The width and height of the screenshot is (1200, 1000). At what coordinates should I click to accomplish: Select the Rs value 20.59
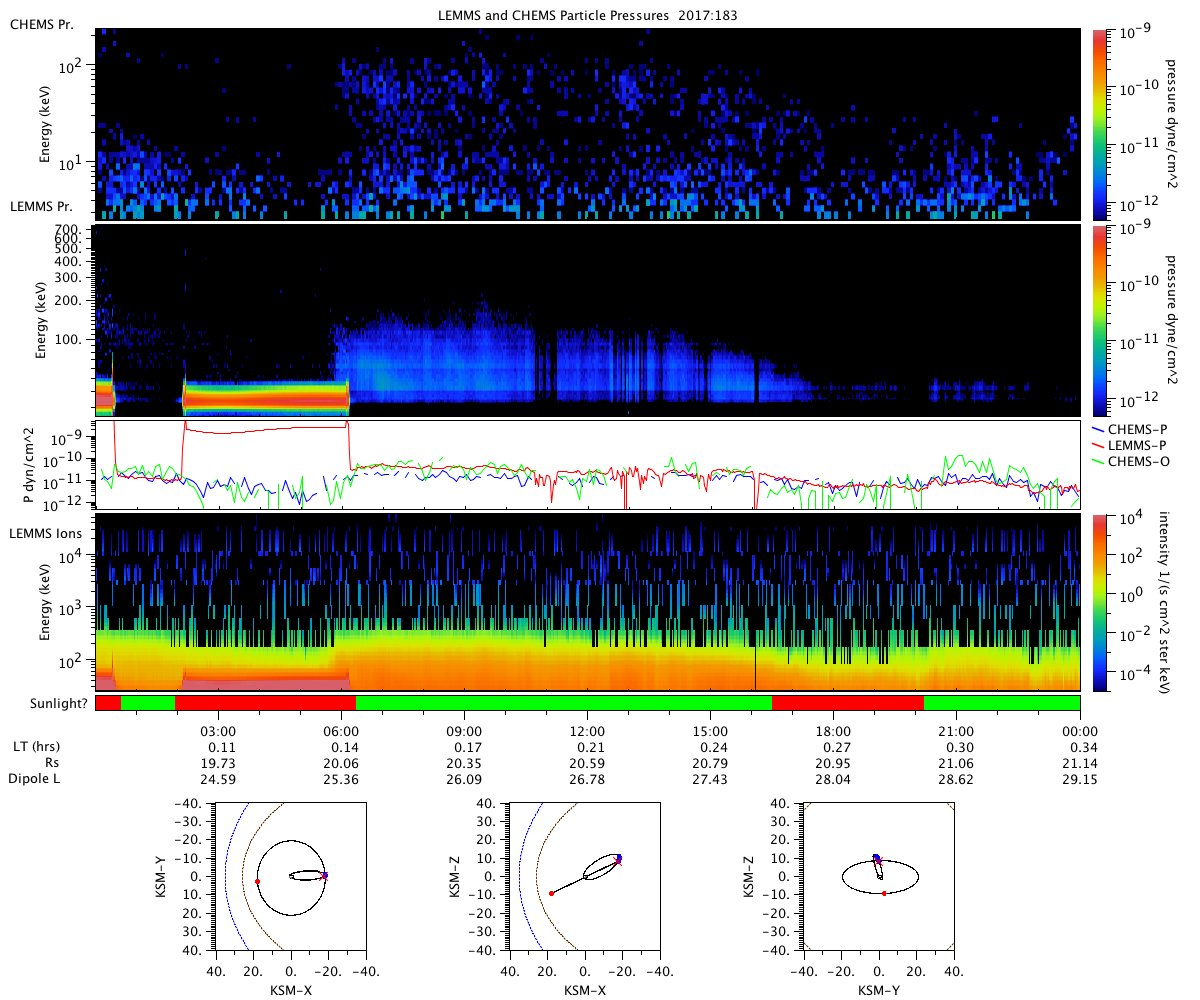pos(587,763)
